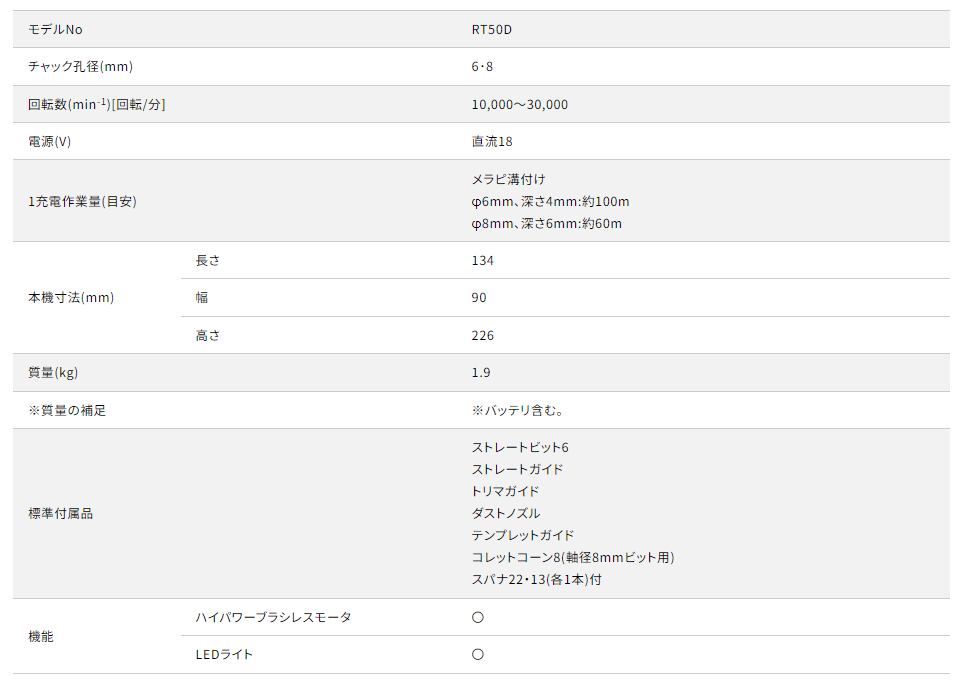This screenshot has height=684, width=976.
Task: Click the テンプレットガイド accessory entry
Action: point(523,535)
